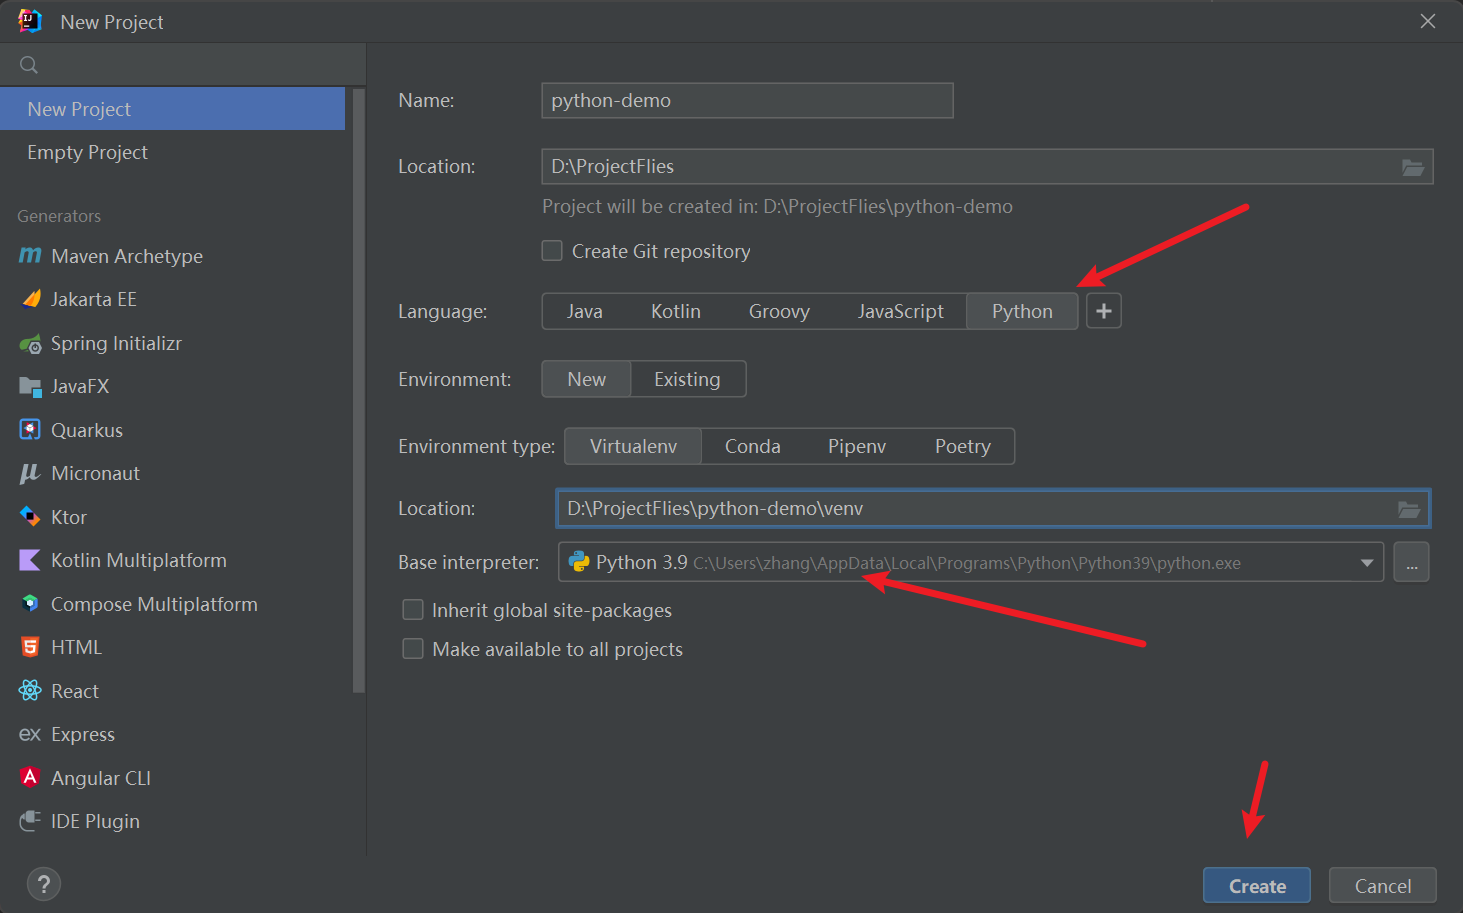Select New Project in the sidebar
The height and width of the screenshot is (913, 1463).
pos(172,109)
